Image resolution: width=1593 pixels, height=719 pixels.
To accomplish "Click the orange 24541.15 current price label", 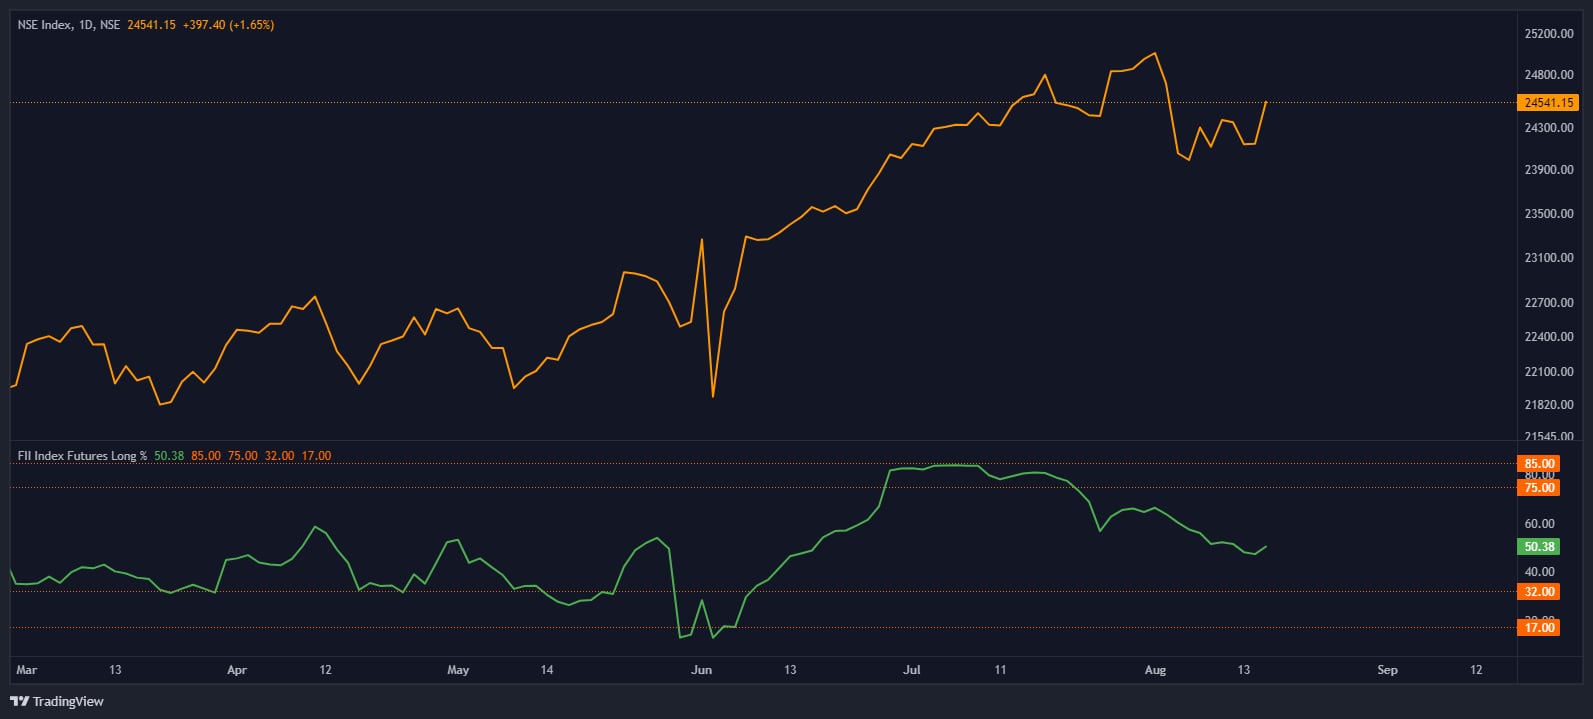I will pos(1548,103).
